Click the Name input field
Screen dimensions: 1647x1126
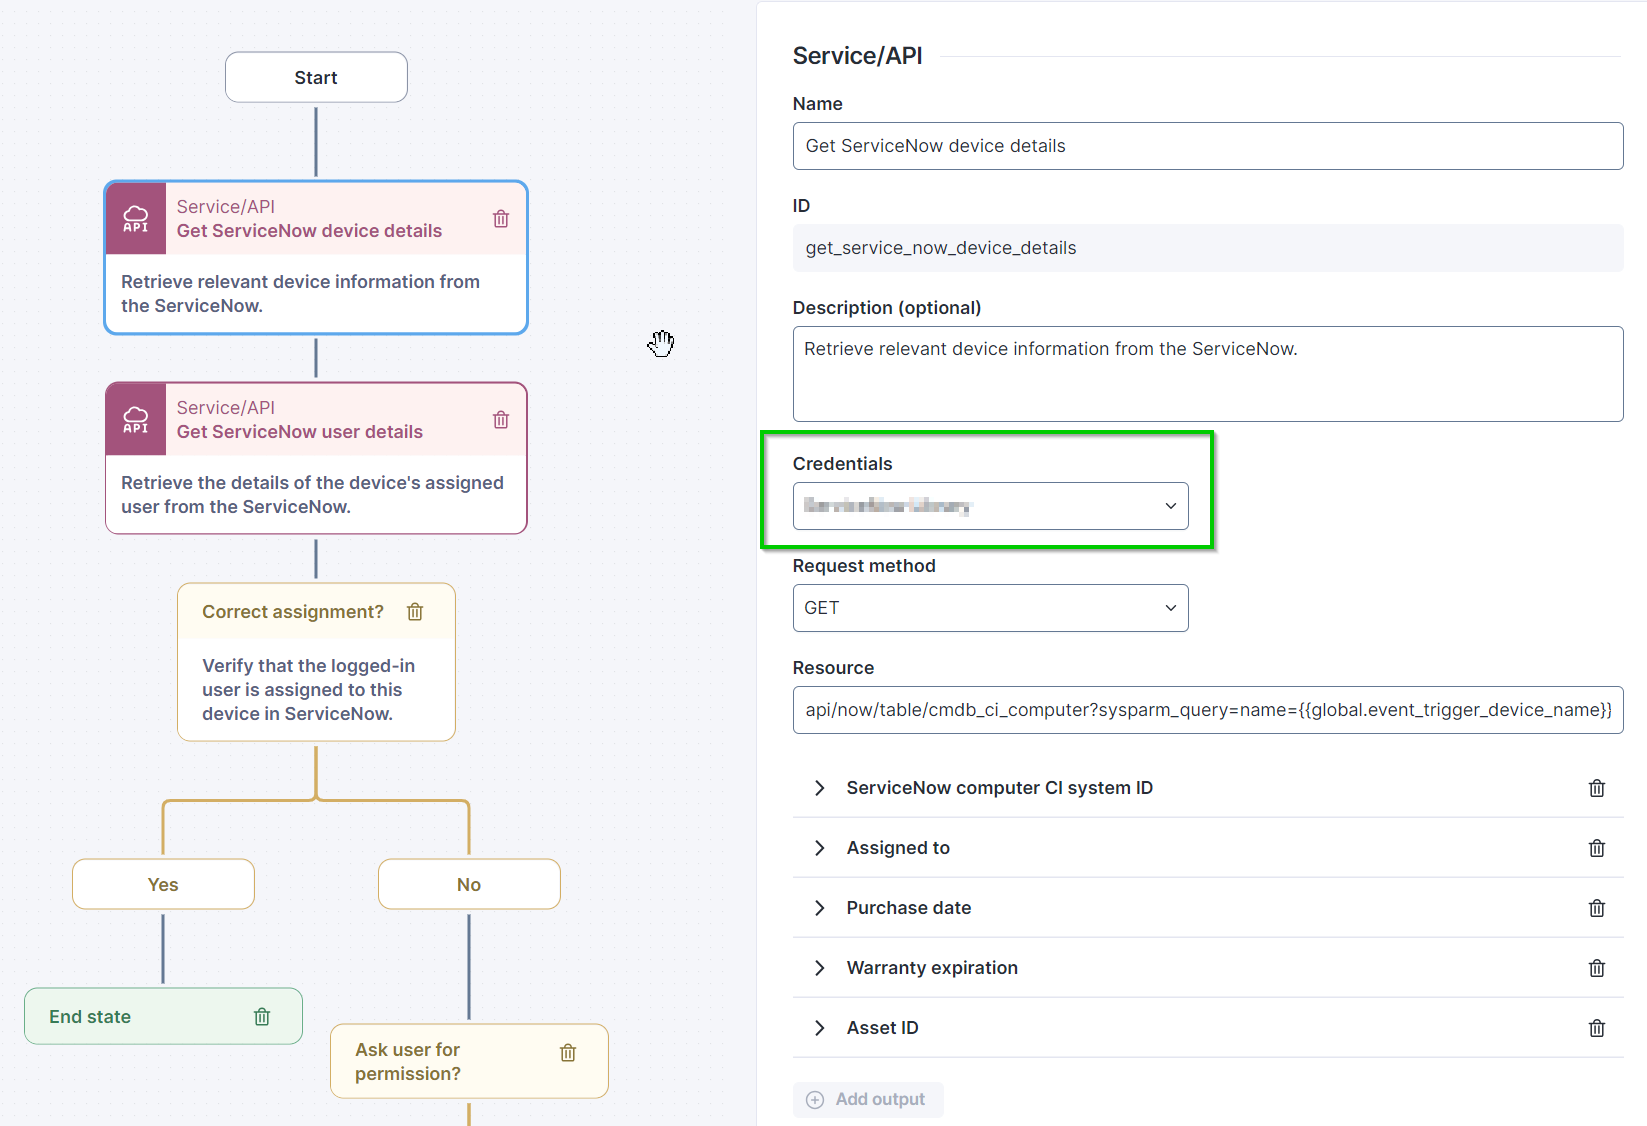pyautogui.click(x=1208, y=146)
